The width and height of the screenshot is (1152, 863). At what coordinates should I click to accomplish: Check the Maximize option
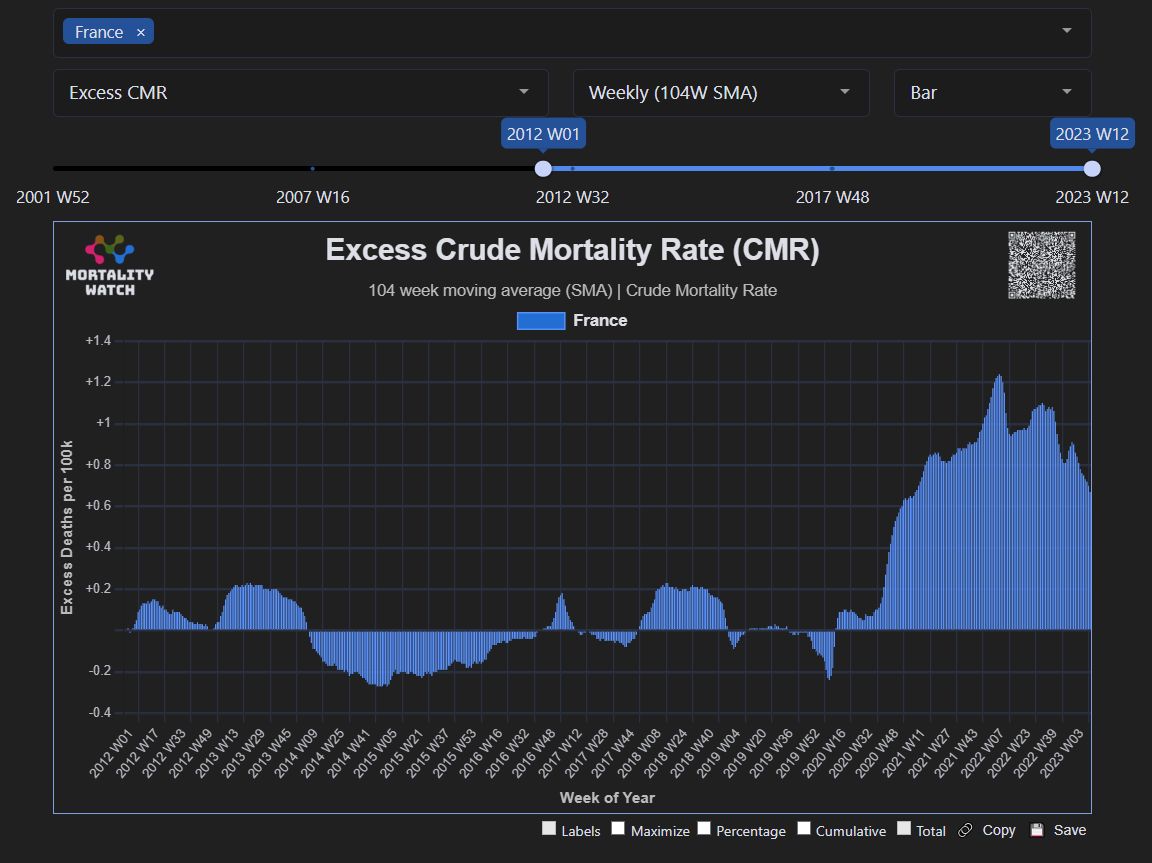point(619,829)
